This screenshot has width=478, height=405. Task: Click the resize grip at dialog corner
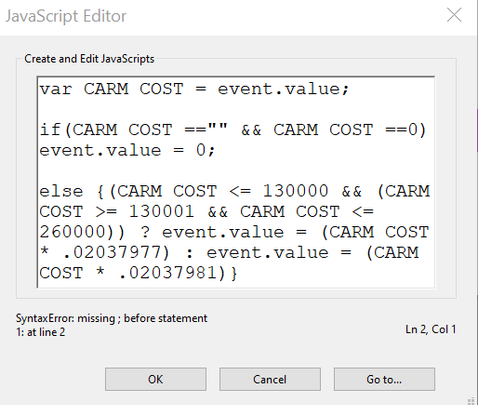click(471, 400)
